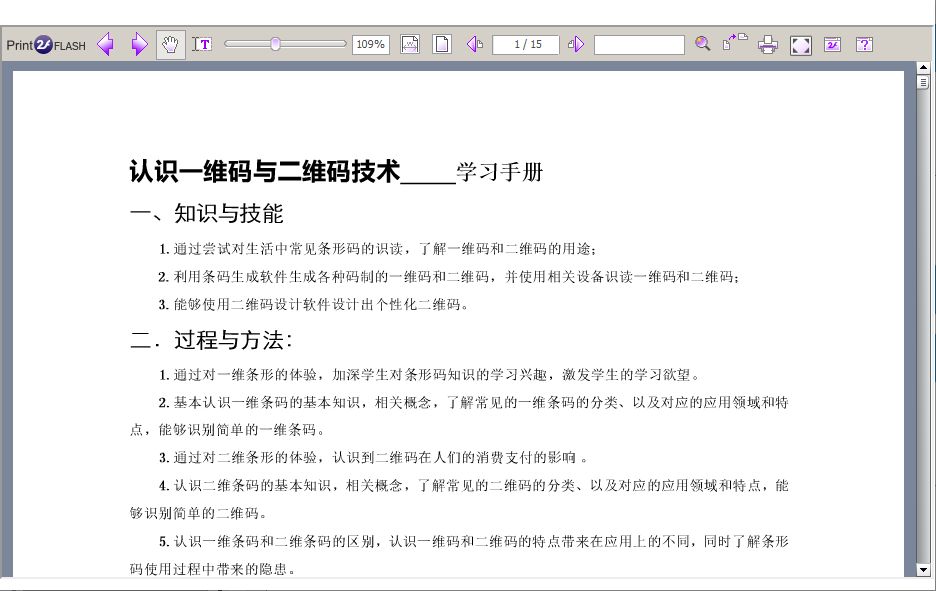
Task: Click the Print2Flash logo
Action: pyautogui.click(x=46, y=45)
